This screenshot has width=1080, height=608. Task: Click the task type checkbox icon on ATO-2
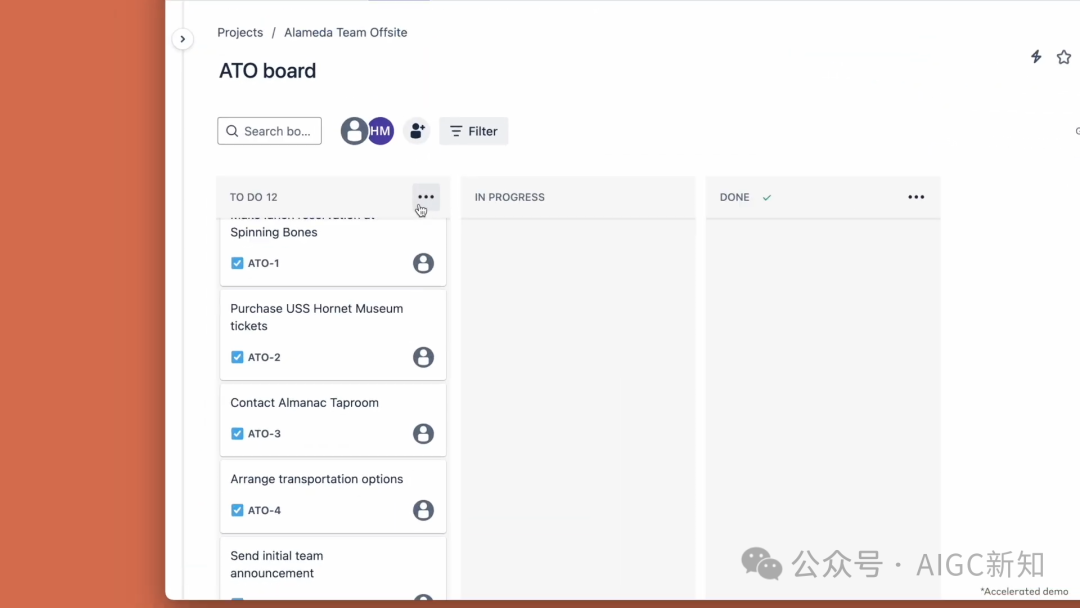click(x=237, y=357)
